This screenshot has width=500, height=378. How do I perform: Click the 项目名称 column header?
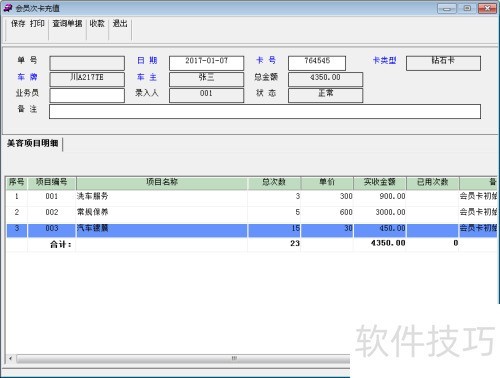coord(162,183)
